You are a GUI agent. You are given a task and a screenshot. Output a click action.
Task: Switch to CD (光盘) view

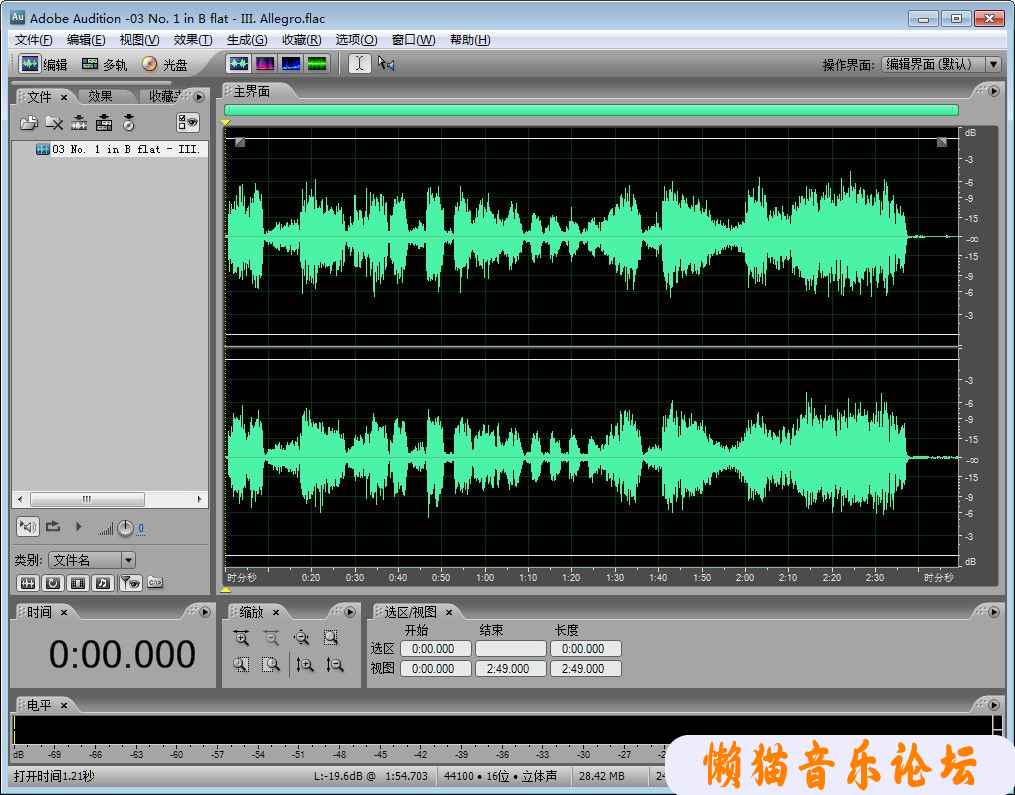(164, 64)
